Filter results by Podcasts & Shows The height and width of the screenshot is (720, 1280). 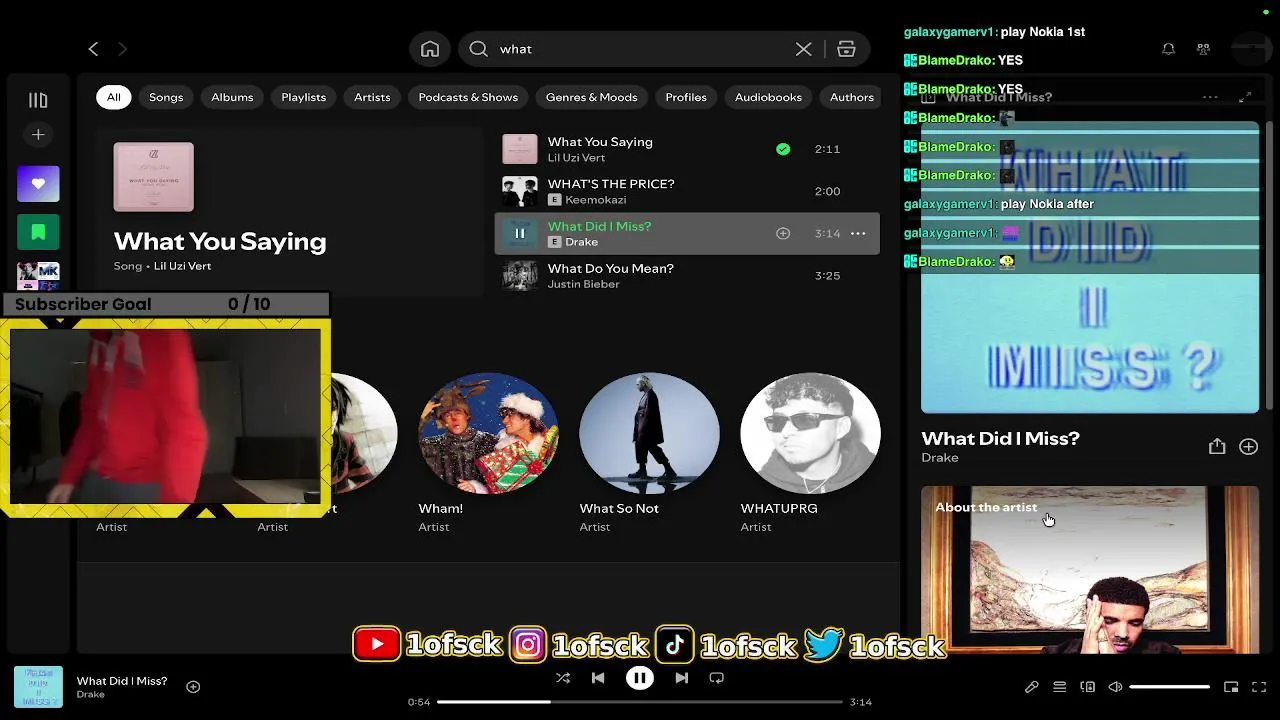(x=468, y=97)
